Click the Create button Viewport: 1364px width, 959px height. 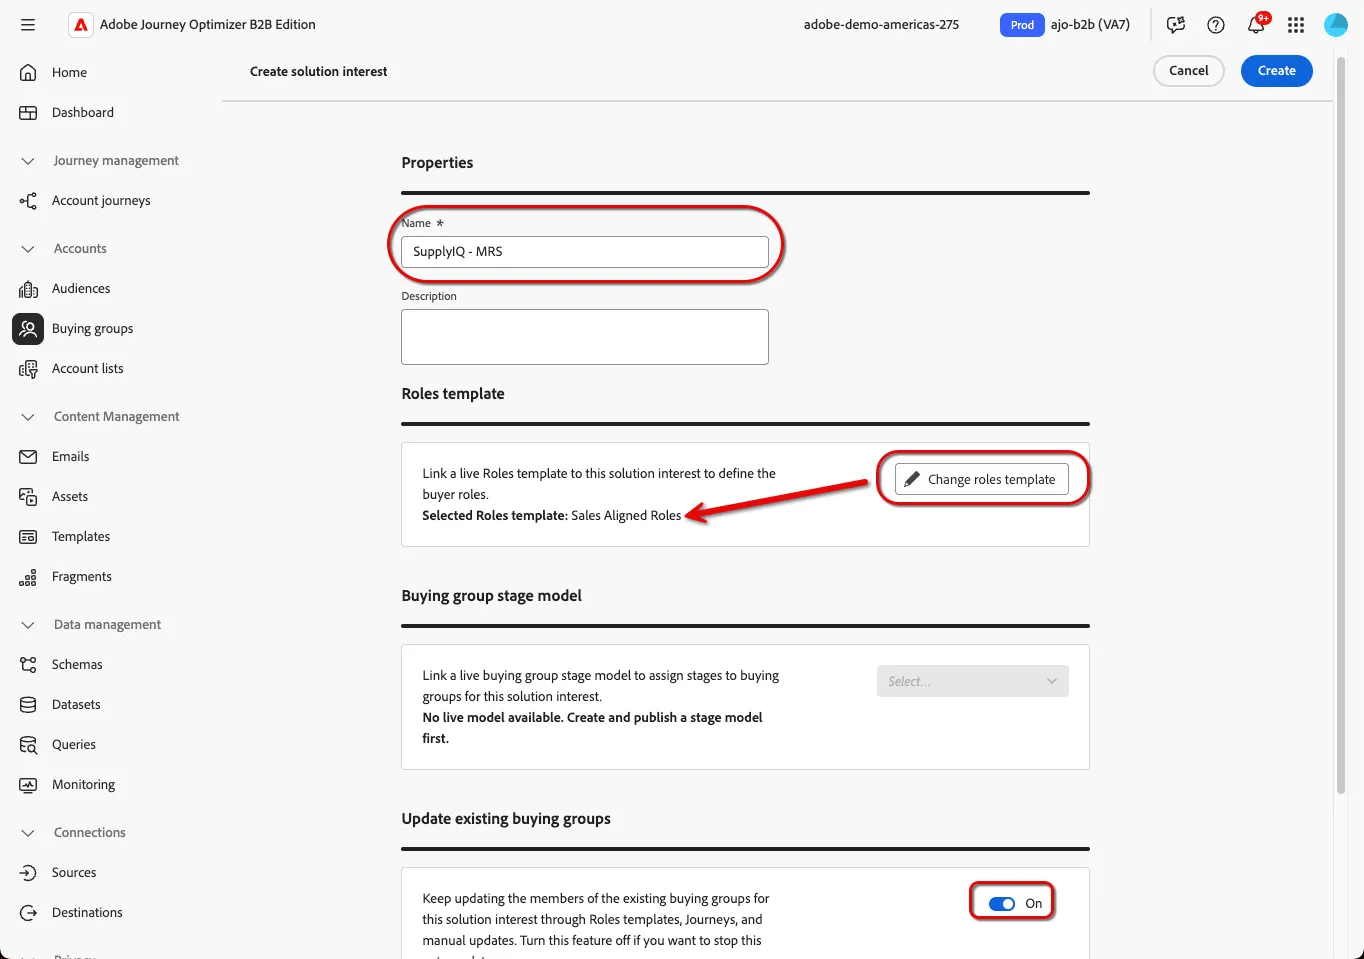[1277, 71]
